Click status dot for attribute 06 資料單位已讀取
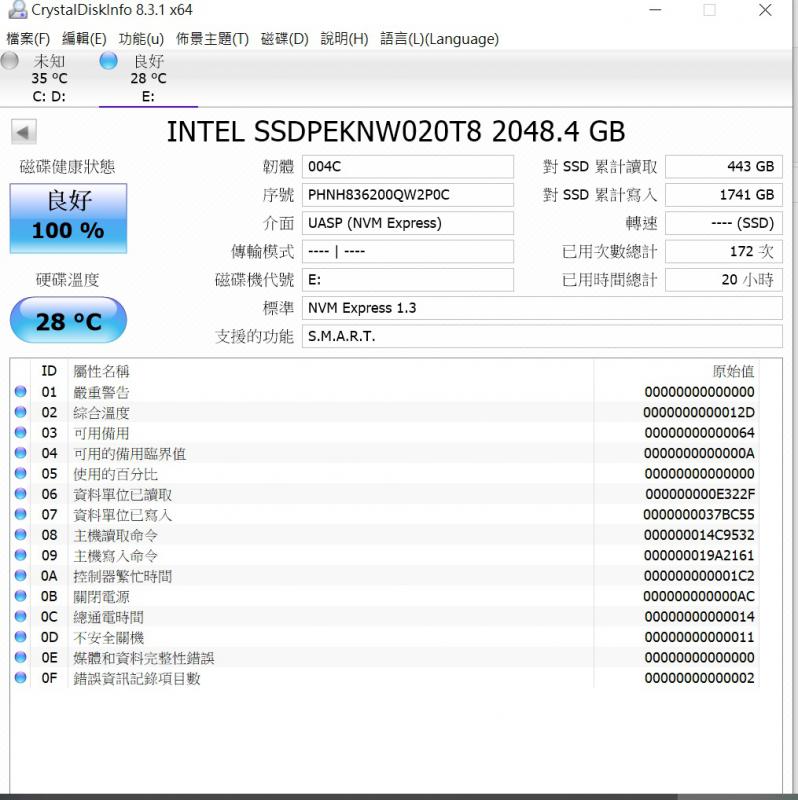 (x=20, y=493)
